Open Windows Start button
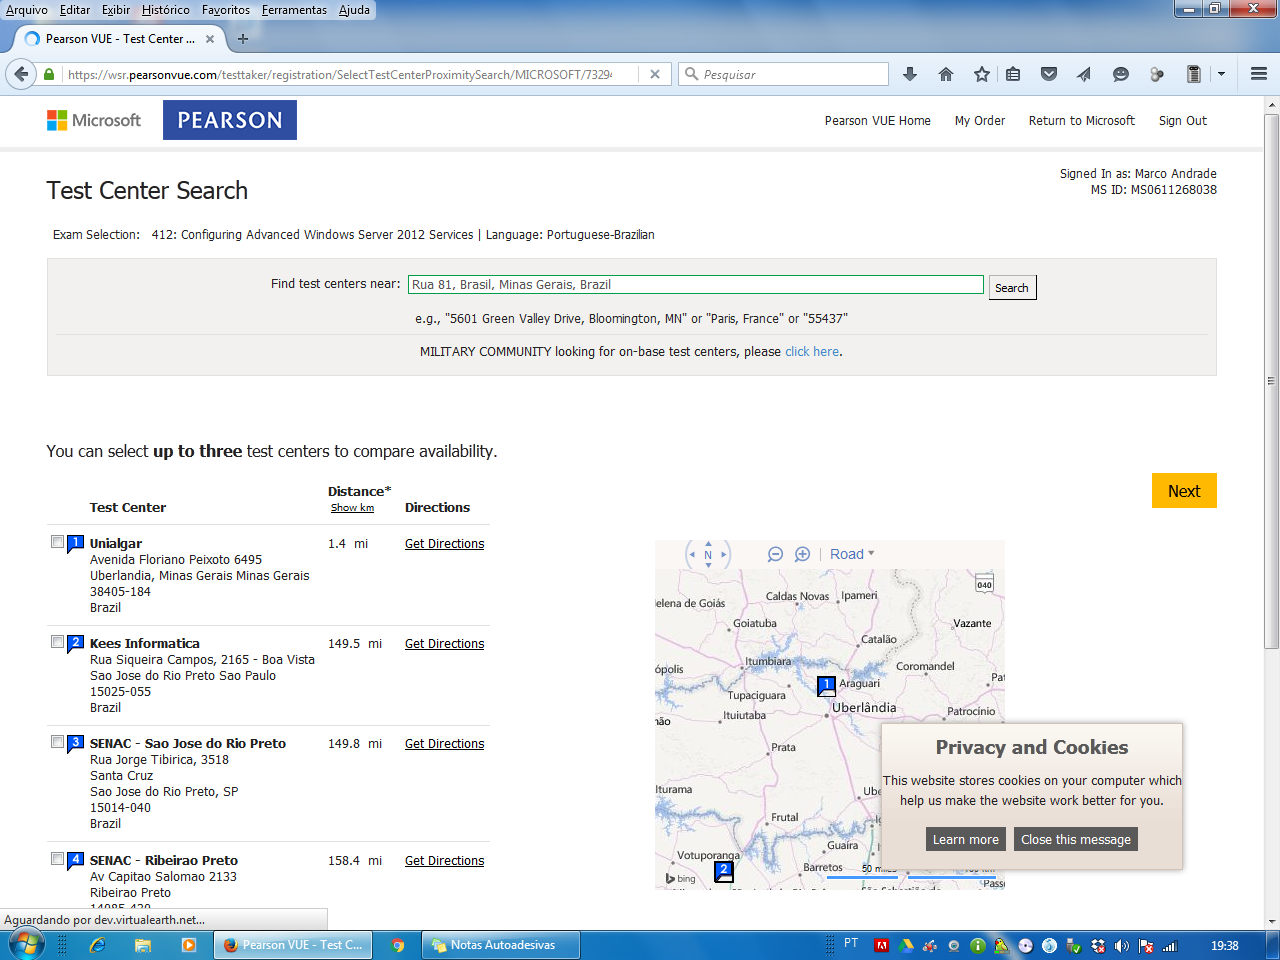This screenshot has height=960, width=1280. [x=26, y=944]
